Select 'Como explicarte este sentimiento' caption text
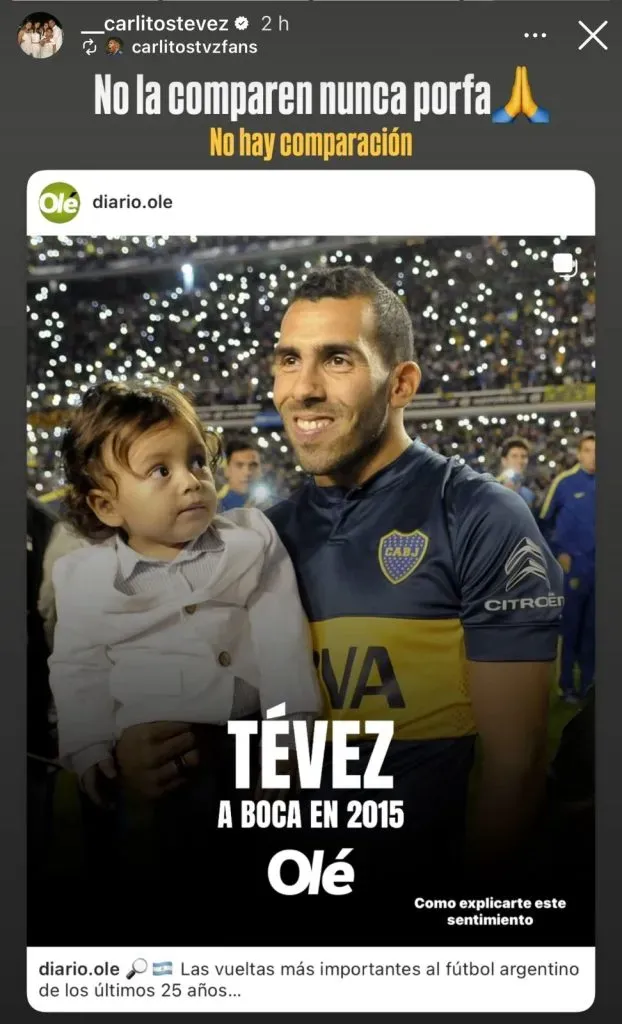 pos(490,912)
